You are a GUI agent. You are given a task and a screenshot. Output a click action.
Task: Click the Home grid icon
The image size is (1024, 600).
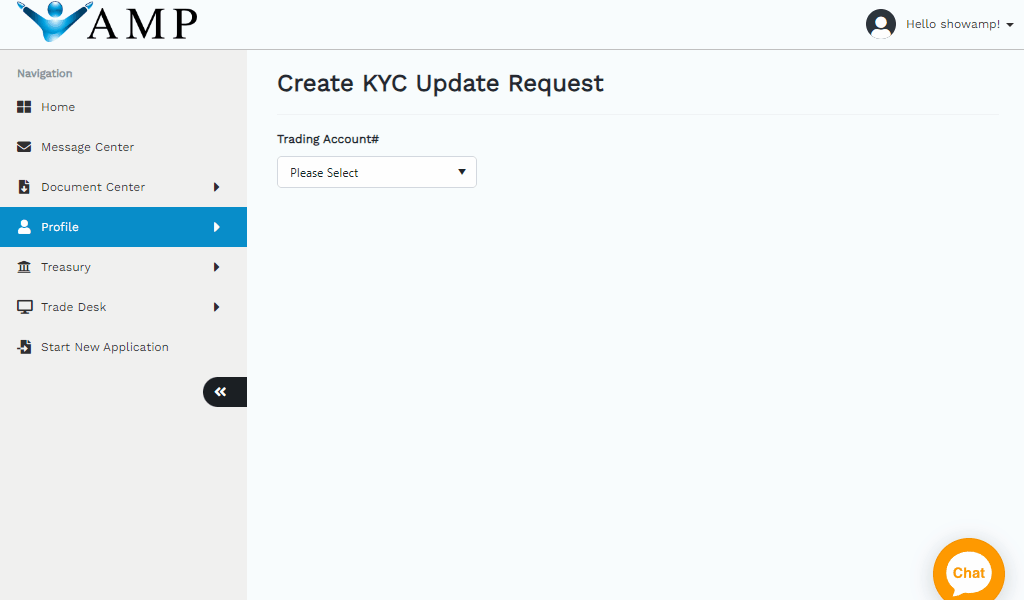point(25,107)
